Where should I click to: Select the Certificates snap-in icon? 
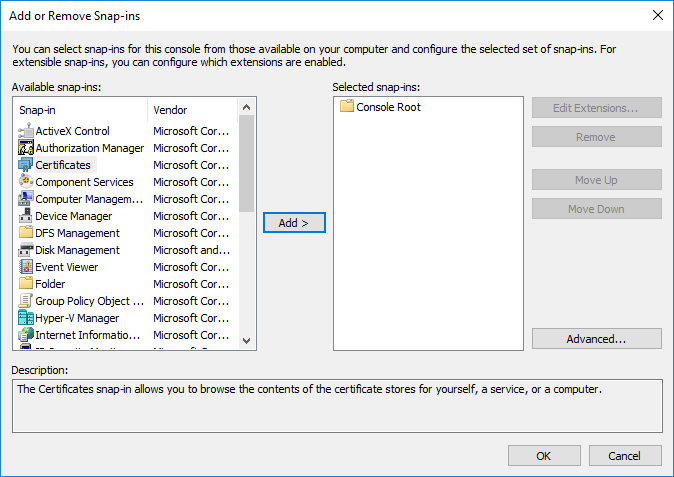[26, 165]
